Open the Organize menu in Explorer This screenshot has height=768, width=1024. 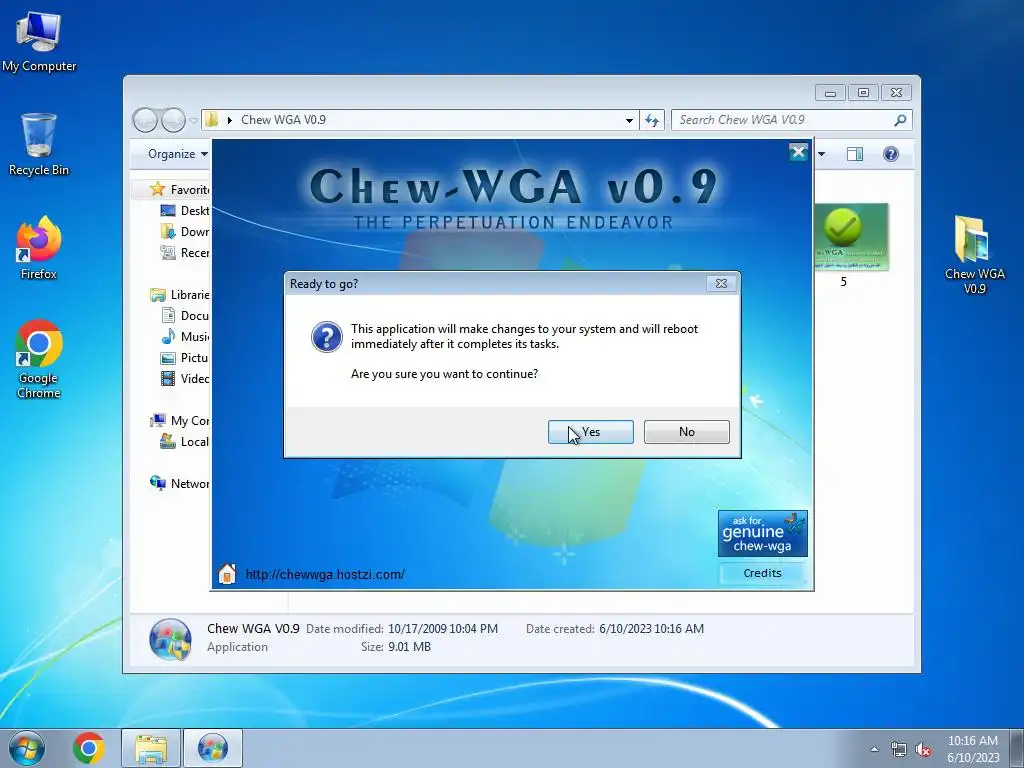tap(177, 153)
